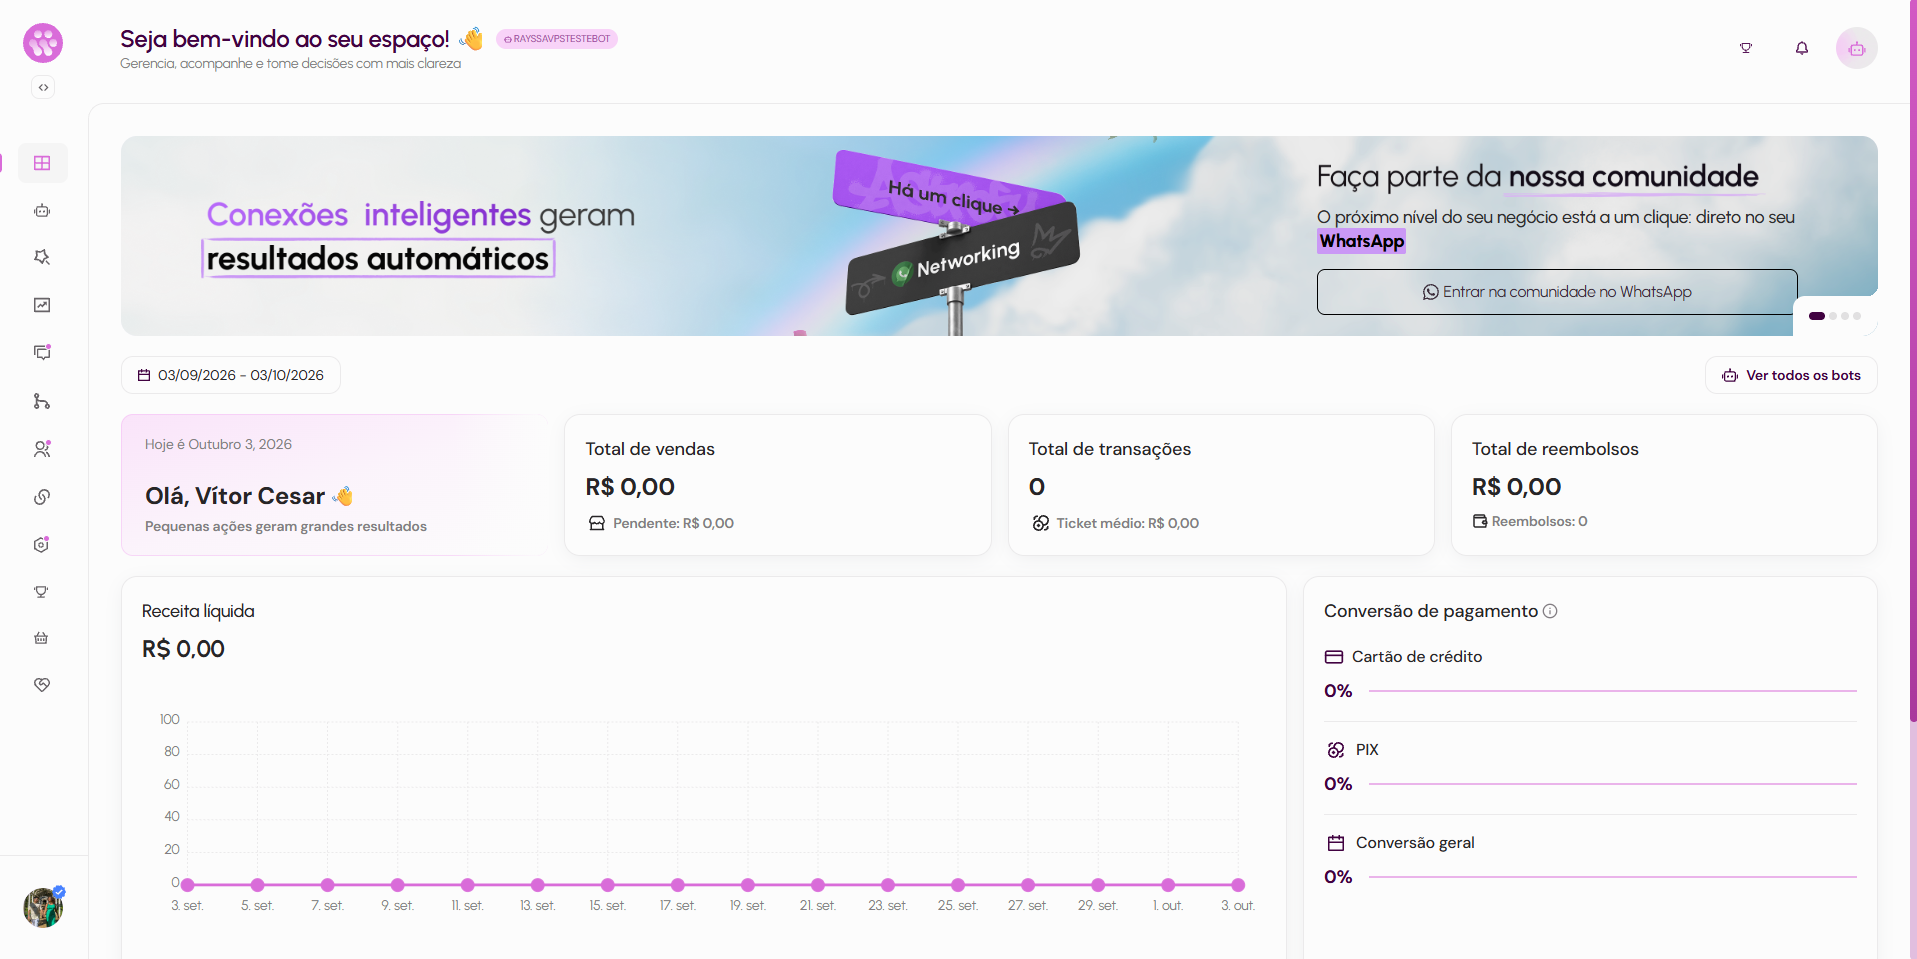Image resolution: width=1917 pixels, height=959 pixels.
Task: Click the handshake icon in sidebar
Action: point(42,685)
